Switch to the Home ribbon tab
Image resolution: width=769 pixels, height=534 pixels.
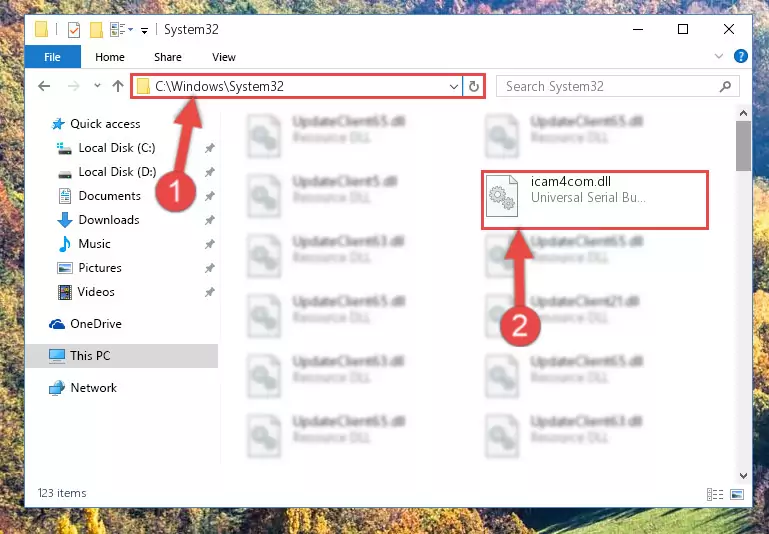[x=109, y=57]
